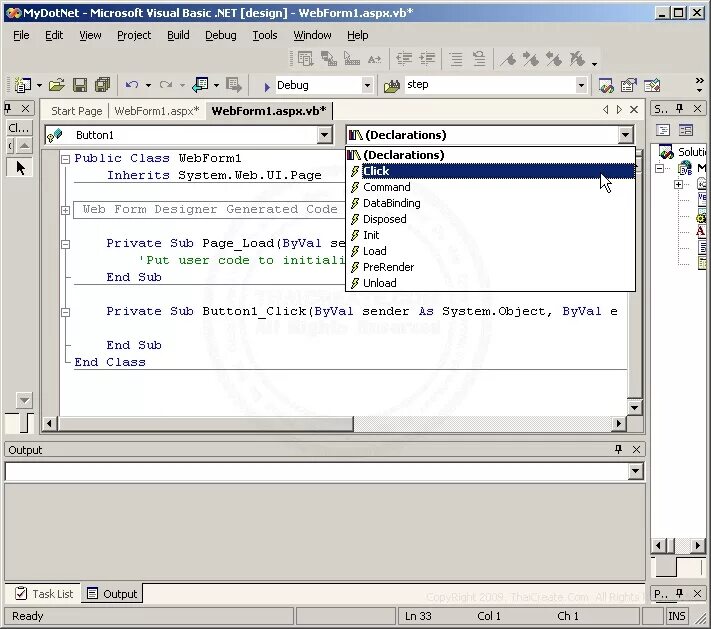Open Solution Explorer from toolbar icon
This screenshot has height=629, width=711.
coord(606,85)
